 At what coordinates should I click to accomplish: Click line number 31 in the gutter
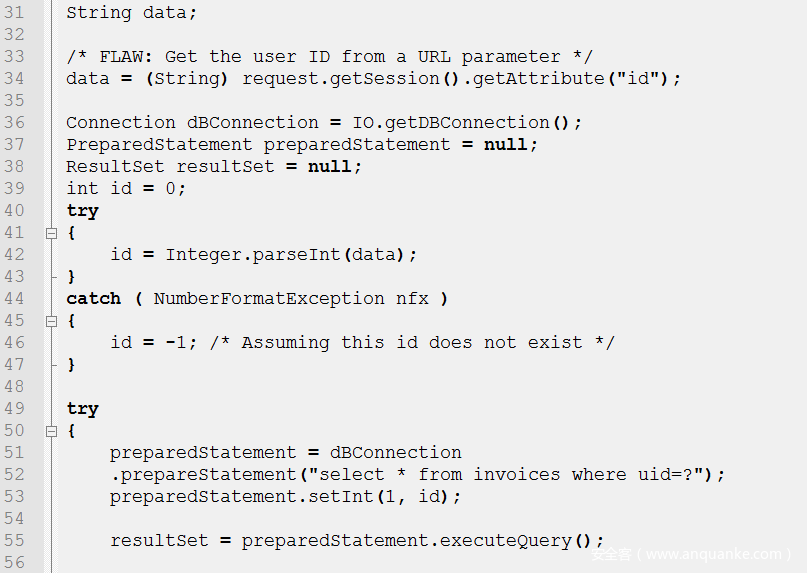pyautogui.click(x=14, y=13)
